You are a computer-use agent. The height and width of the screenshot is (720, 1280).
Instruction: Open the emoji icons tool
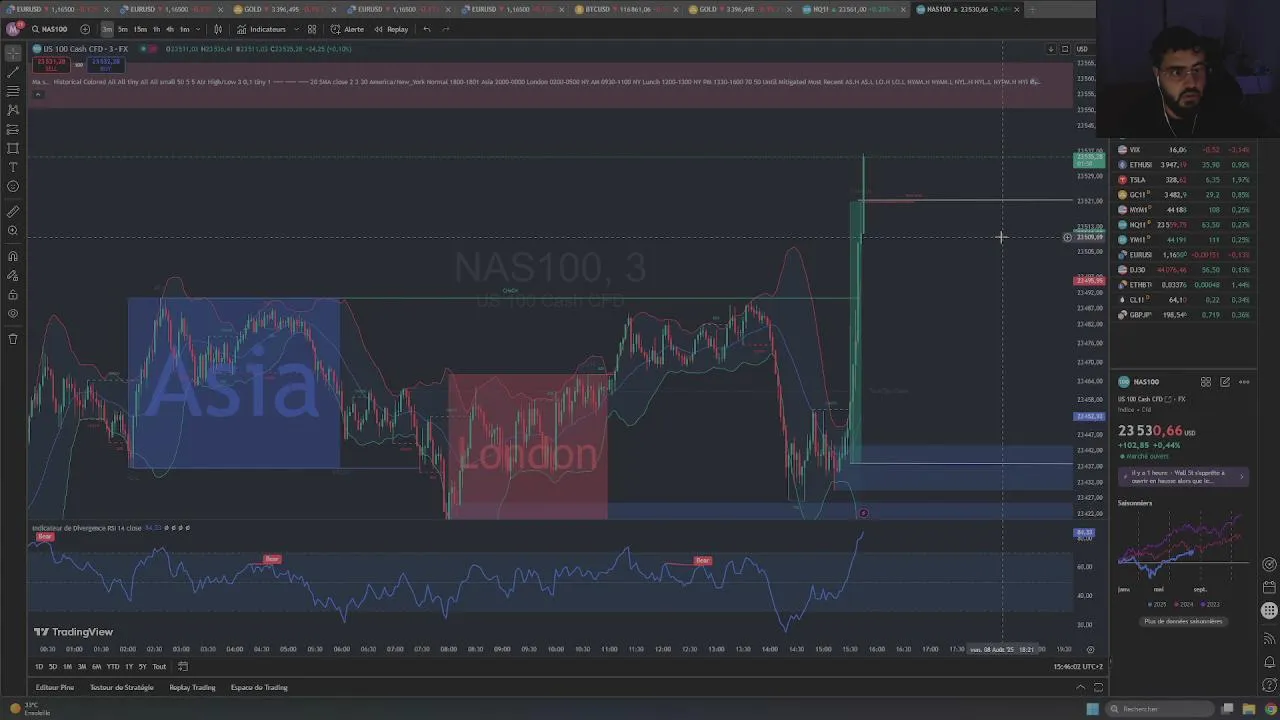point(13,186)
